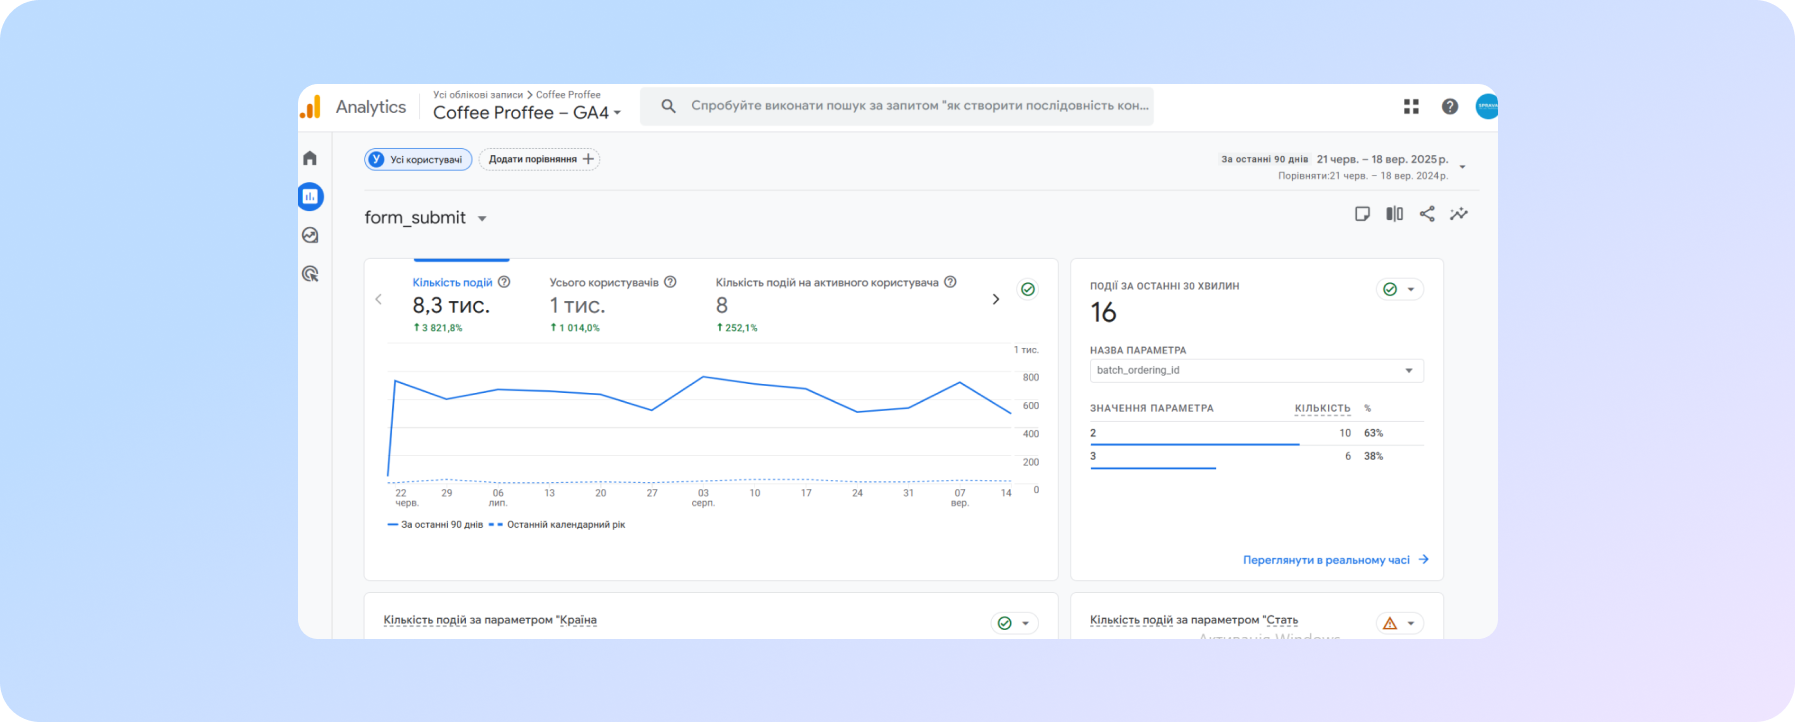Expand the form_submit event dropdown
Viewport: 1795px width, 722px height.
point(482,218)
